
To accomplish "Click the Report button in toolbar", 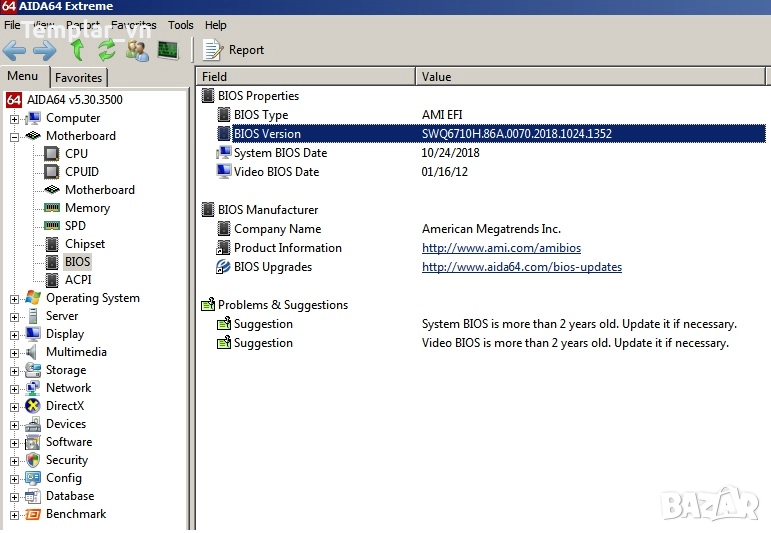I will pyautogui.click(x=234, y=50).
